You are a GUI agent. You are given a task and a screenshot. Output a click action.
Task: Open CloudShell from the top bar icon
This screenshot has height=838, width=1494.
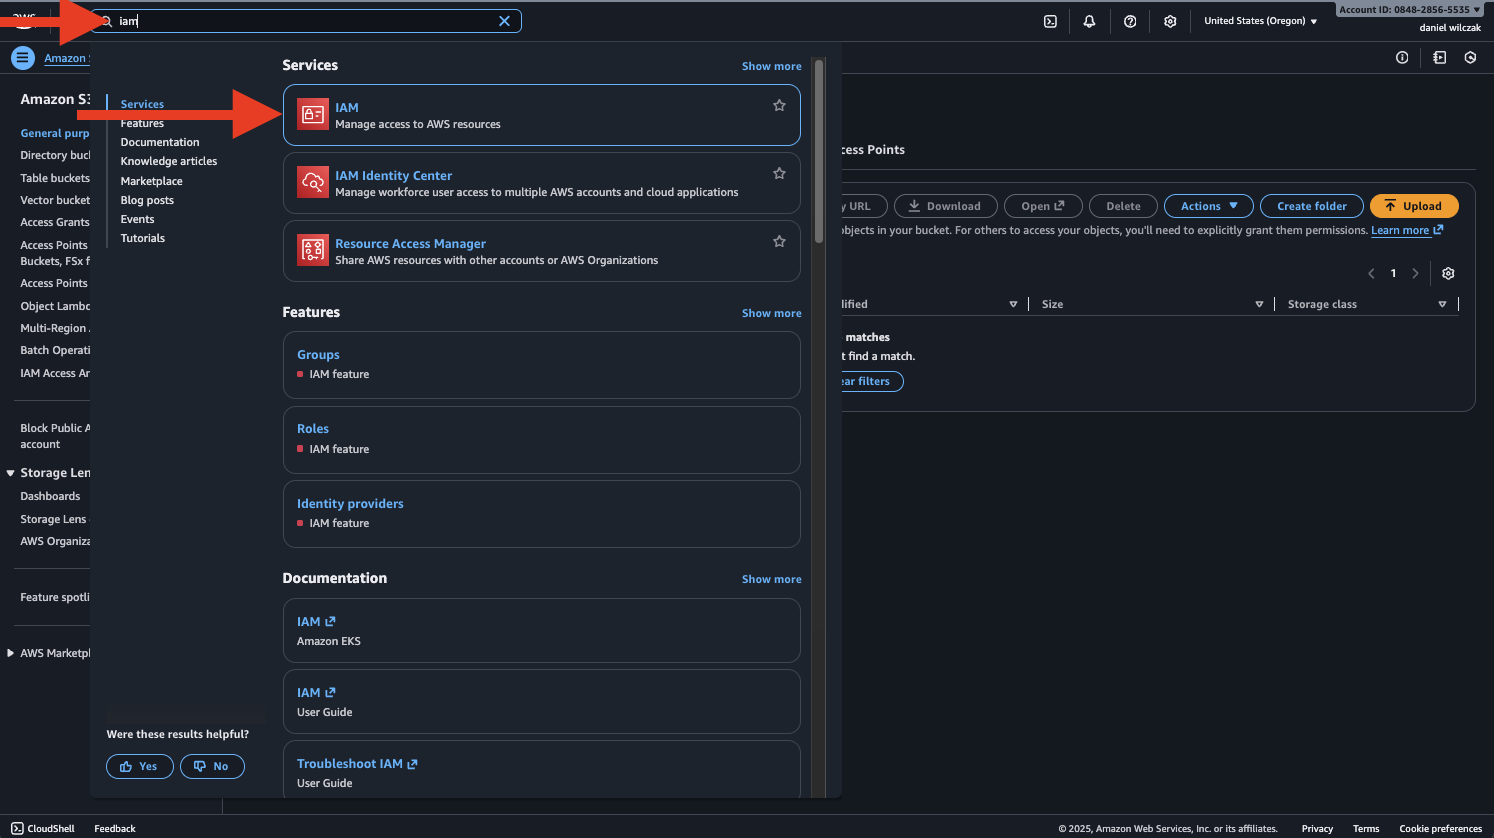[1050, 21]
